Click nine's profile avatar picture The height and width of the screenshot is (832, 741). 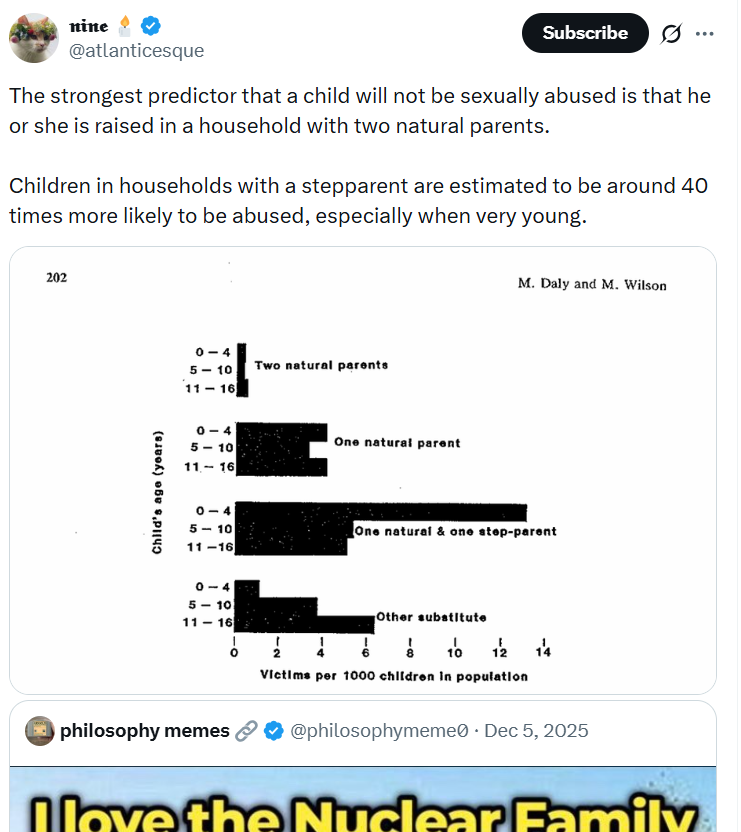coord(33,37)
